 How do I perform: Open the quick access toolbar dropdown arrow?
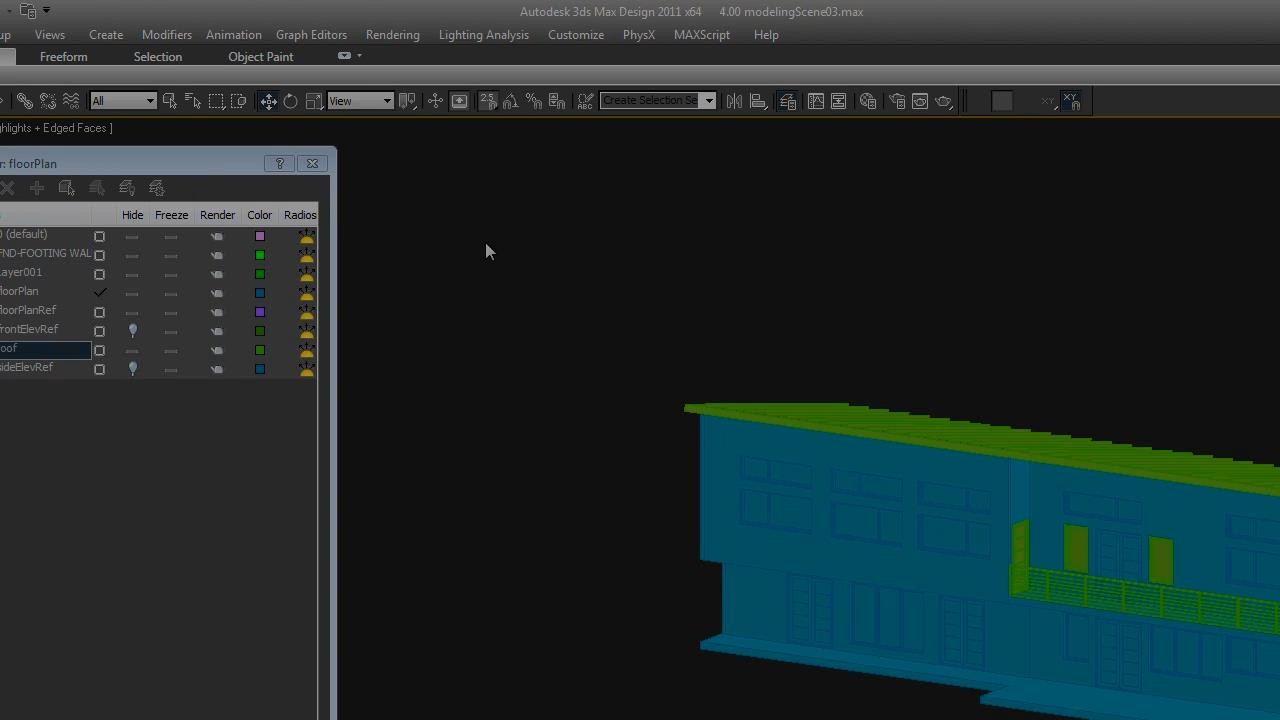tap(46, 12)
